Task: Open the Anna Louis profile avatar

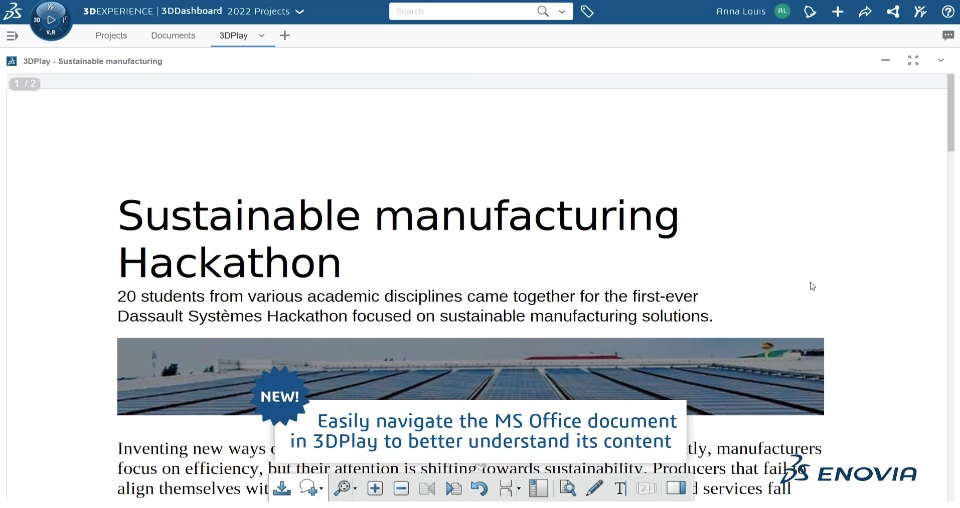Action: click(x=782, y=11)
